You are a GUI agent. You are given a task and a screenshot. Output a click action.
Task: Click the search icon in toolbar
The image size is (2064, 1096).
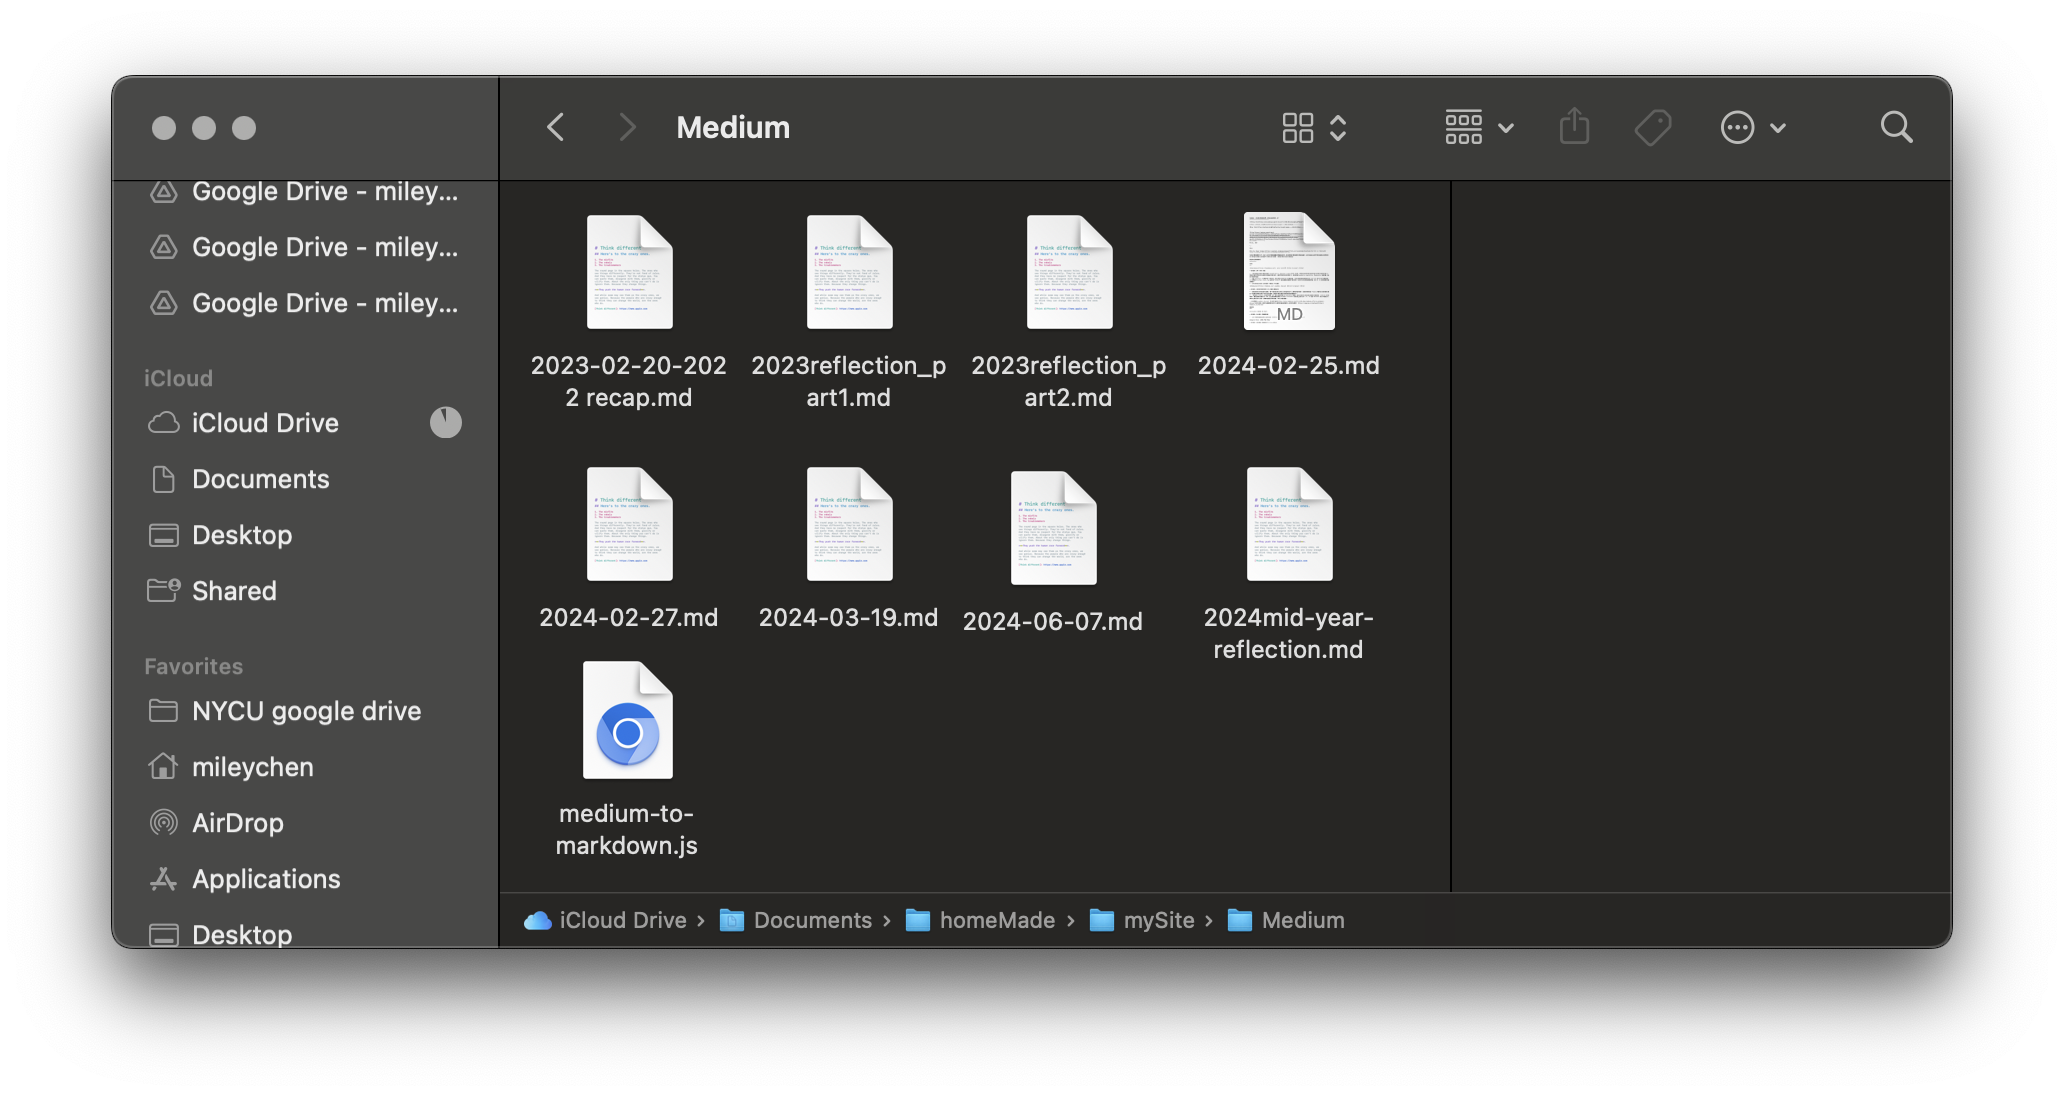coord(1897,127)
